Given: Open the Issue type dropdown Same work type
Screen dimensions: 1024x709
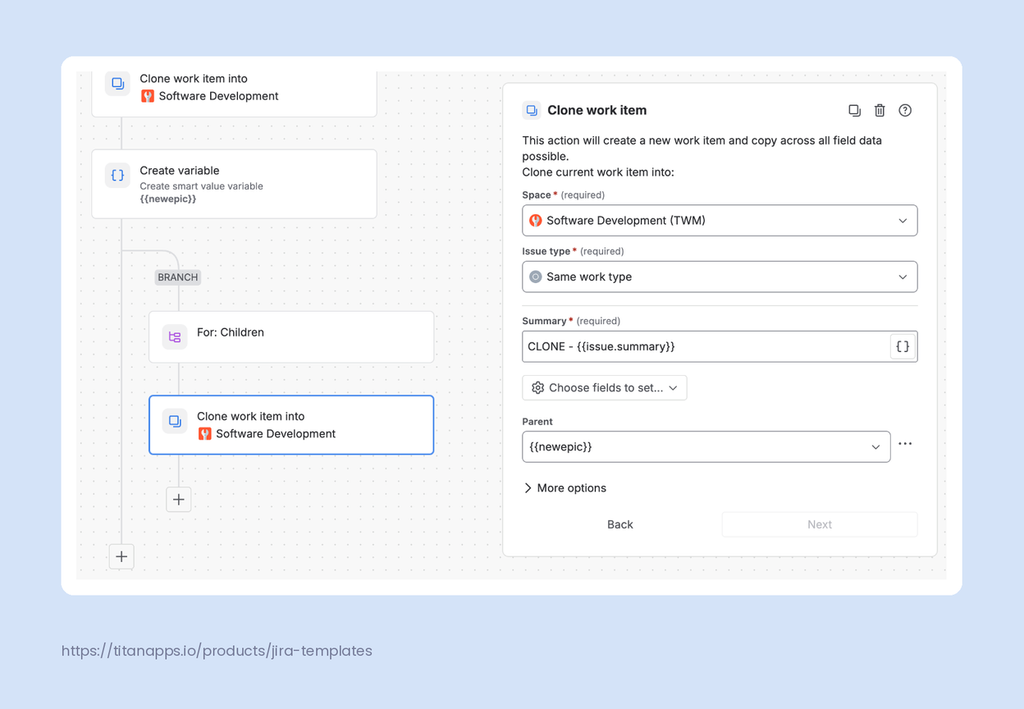Looking at the screenshot, I should [x=720, y=277].
